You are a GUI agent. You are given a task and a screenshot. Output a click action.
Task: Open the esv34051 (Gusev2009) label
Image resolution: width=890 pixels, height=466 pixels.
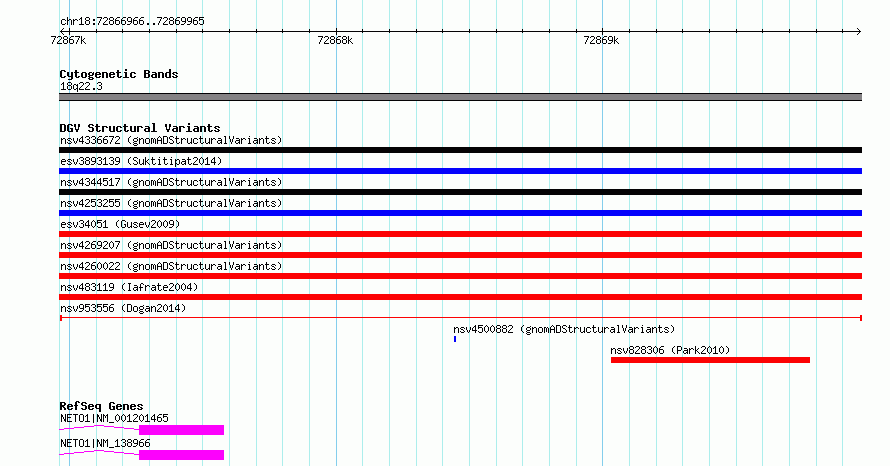click(120, 224)
